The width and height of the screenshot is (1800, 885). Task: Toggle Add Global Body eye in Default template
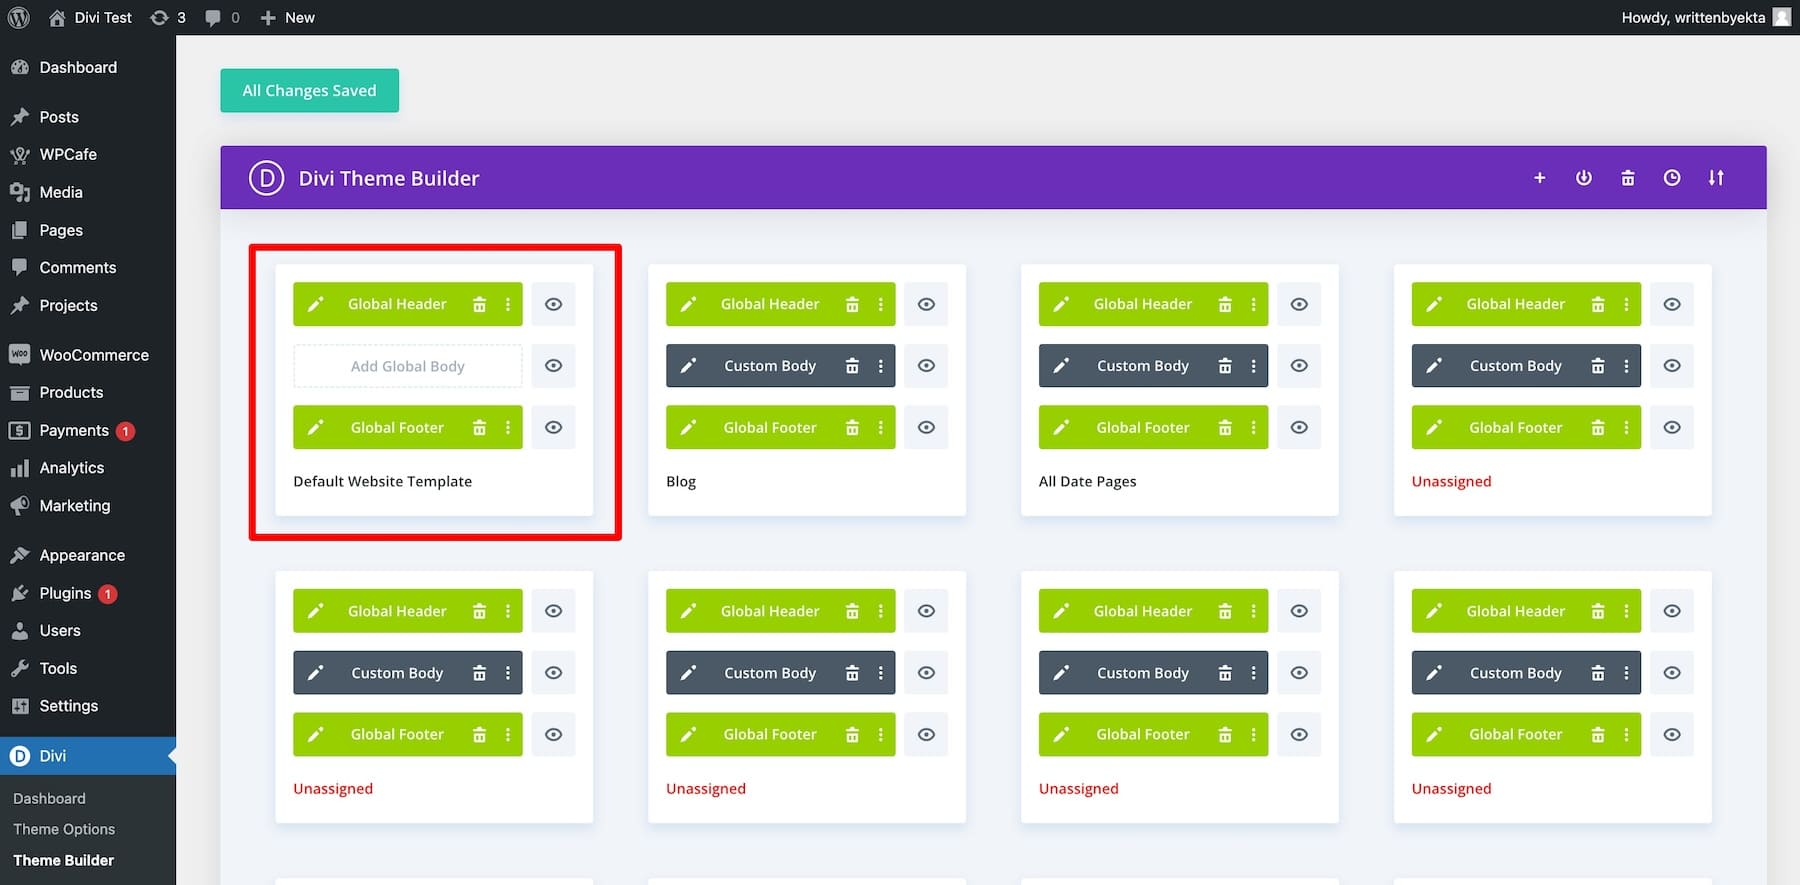tap(553, 366)
